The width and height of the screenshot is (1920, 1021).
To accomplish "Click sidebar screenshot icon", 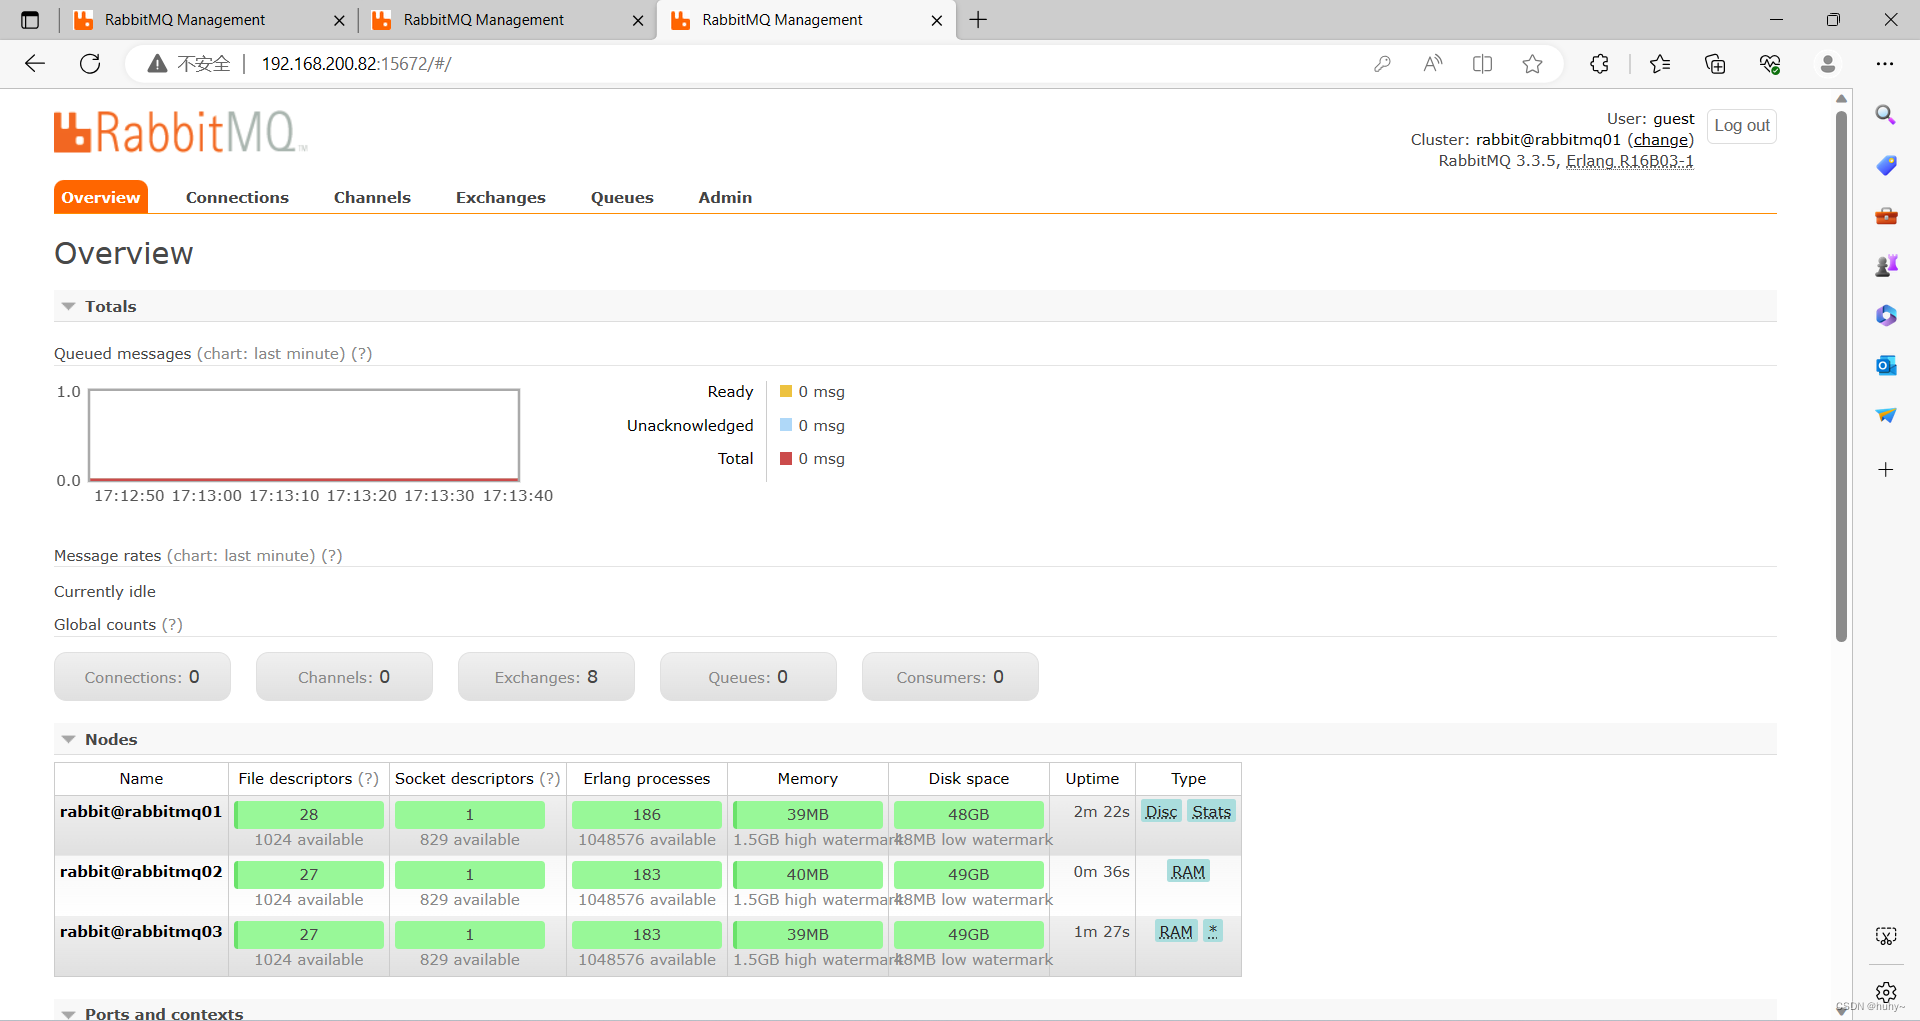I will coord(1886,936).
